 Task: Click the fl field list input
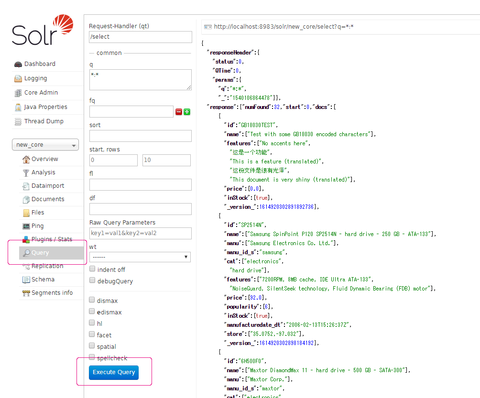tap(140, 185)
